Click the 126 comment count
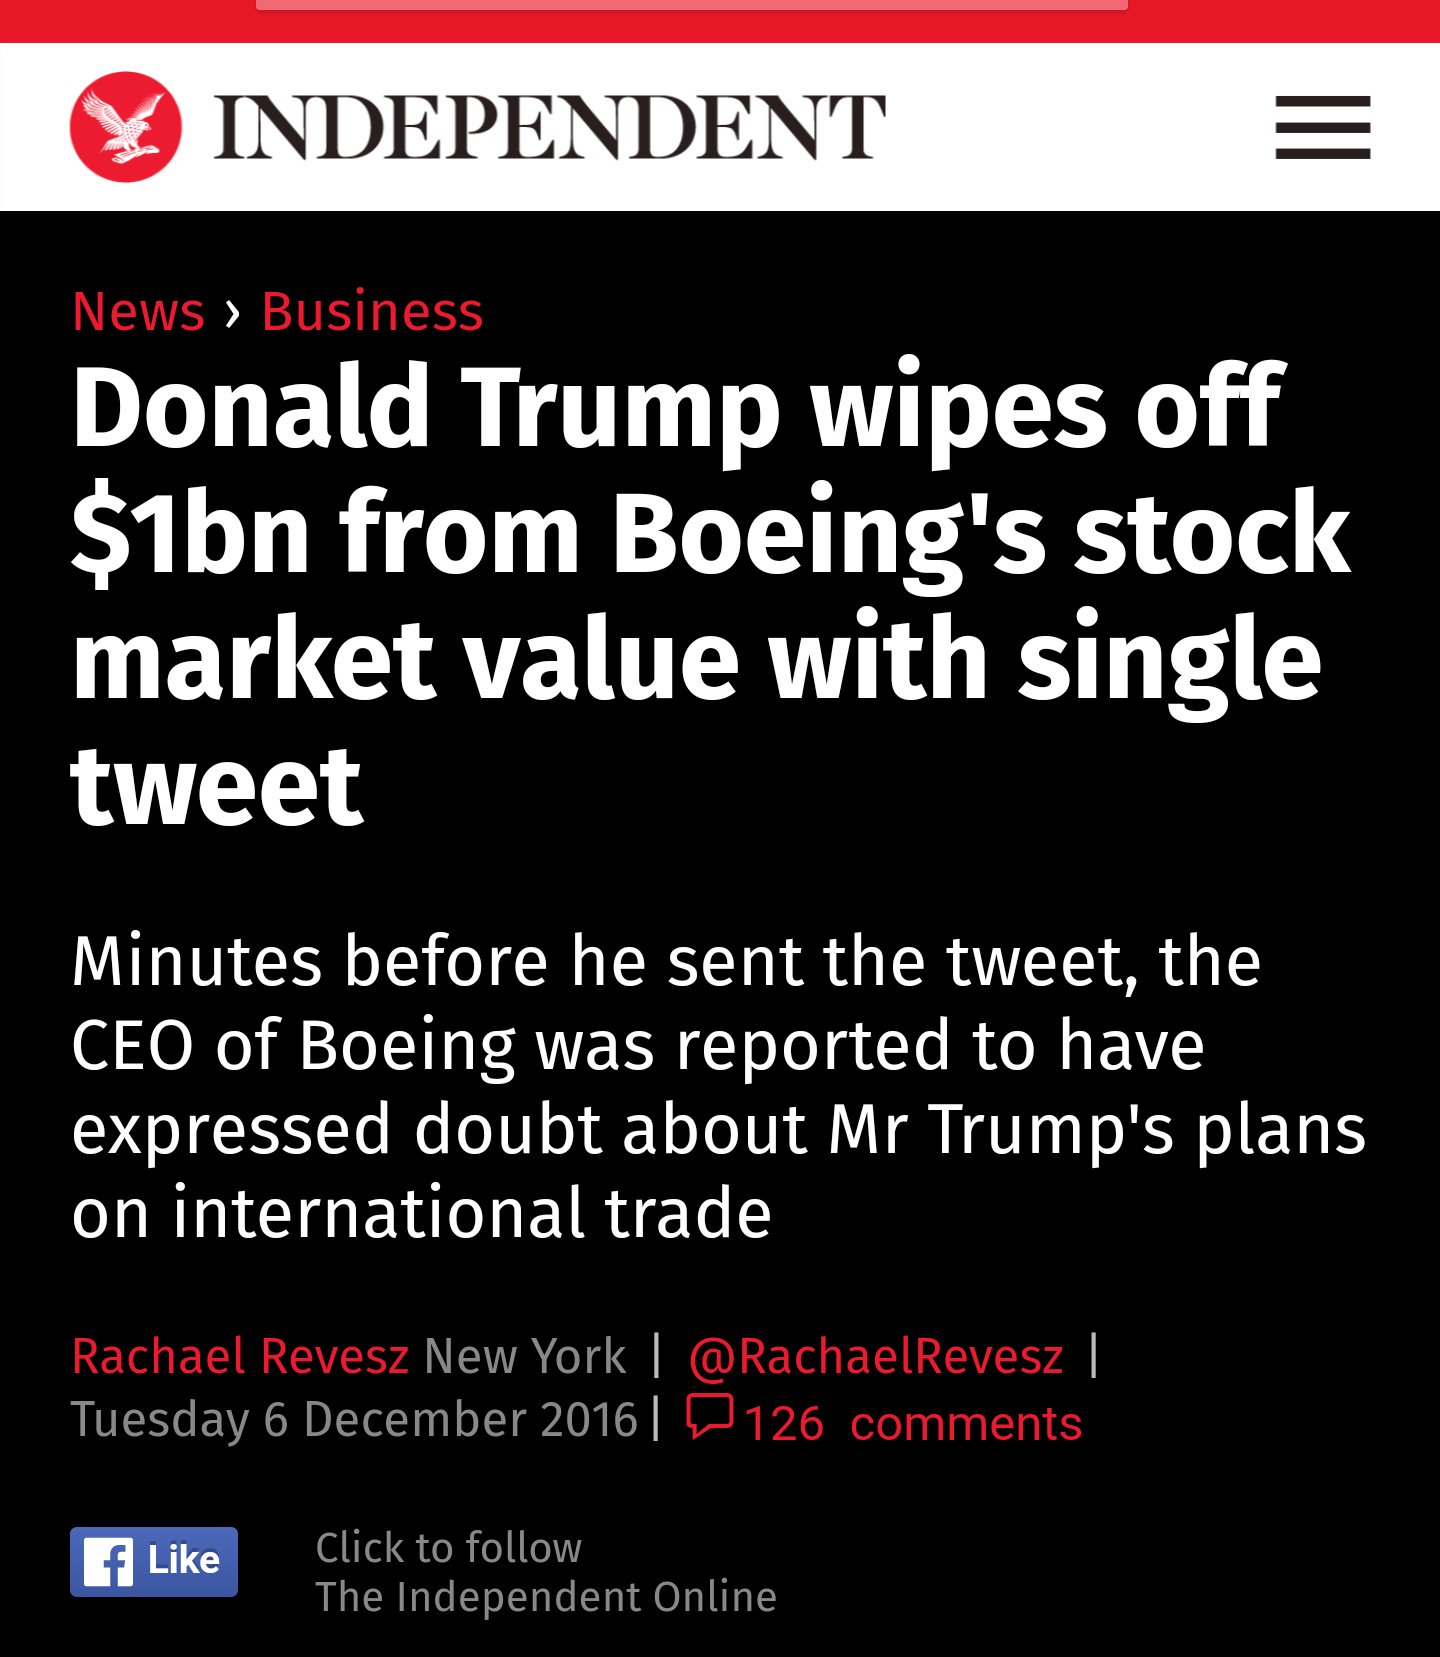The image size is (1440, 1657). click(784, 1423)
